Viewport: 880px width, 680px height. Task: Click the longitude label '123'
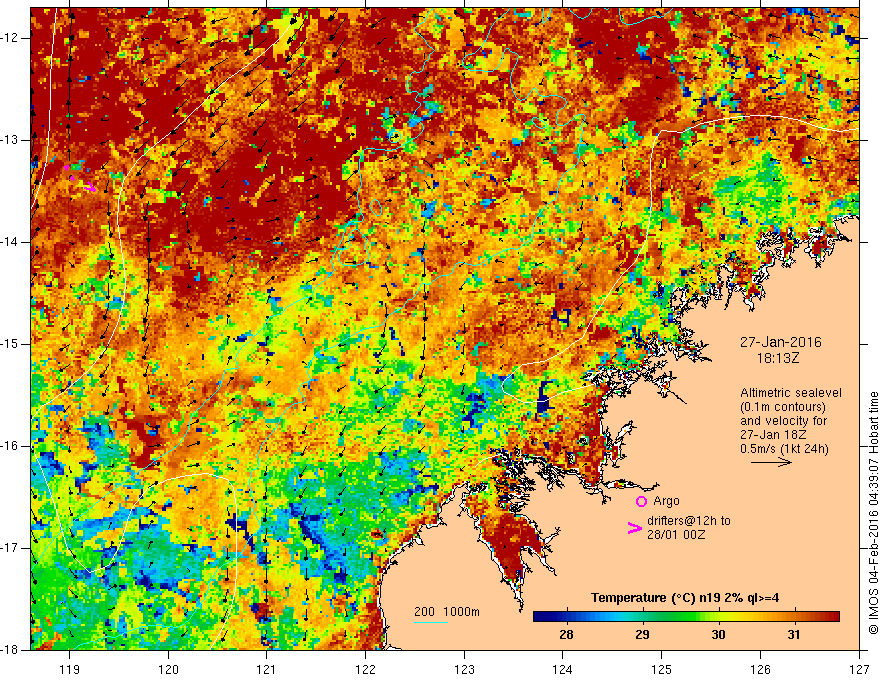pyautogui.click(x=464, y=669)
